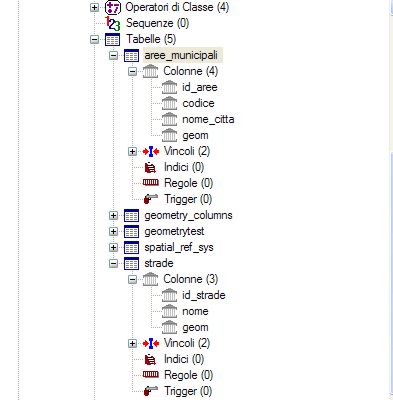This screenshot has width=393, height=400.
Task: Click the Regole icon under strade
Action: pyautogui.click(x=151, y=374)
